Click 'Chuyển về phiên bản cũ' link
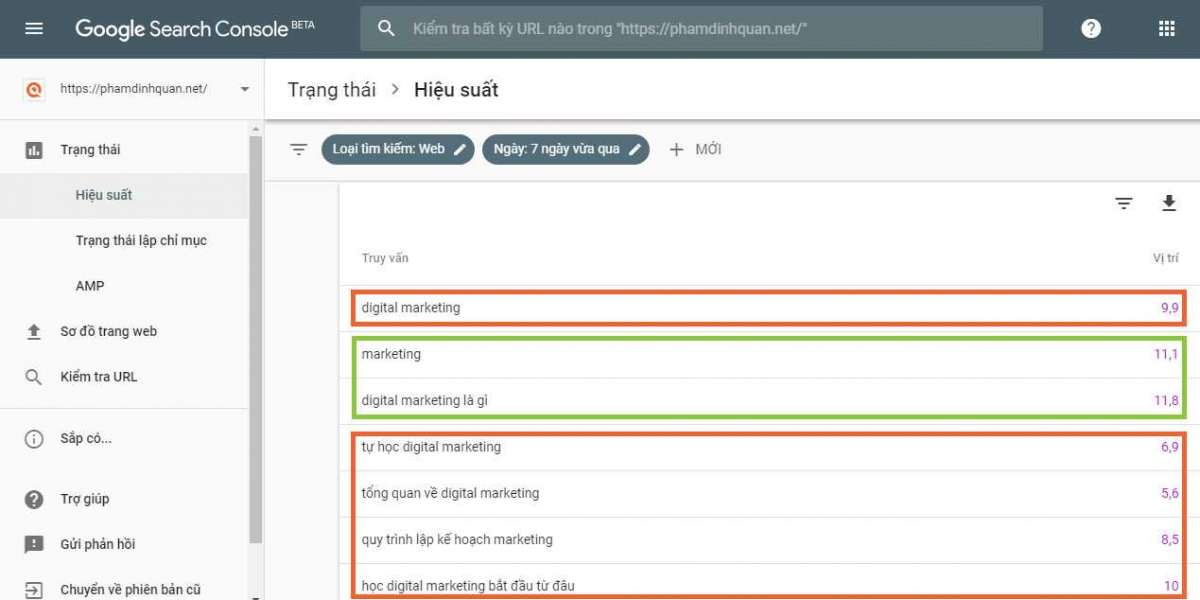 [130, 590]
